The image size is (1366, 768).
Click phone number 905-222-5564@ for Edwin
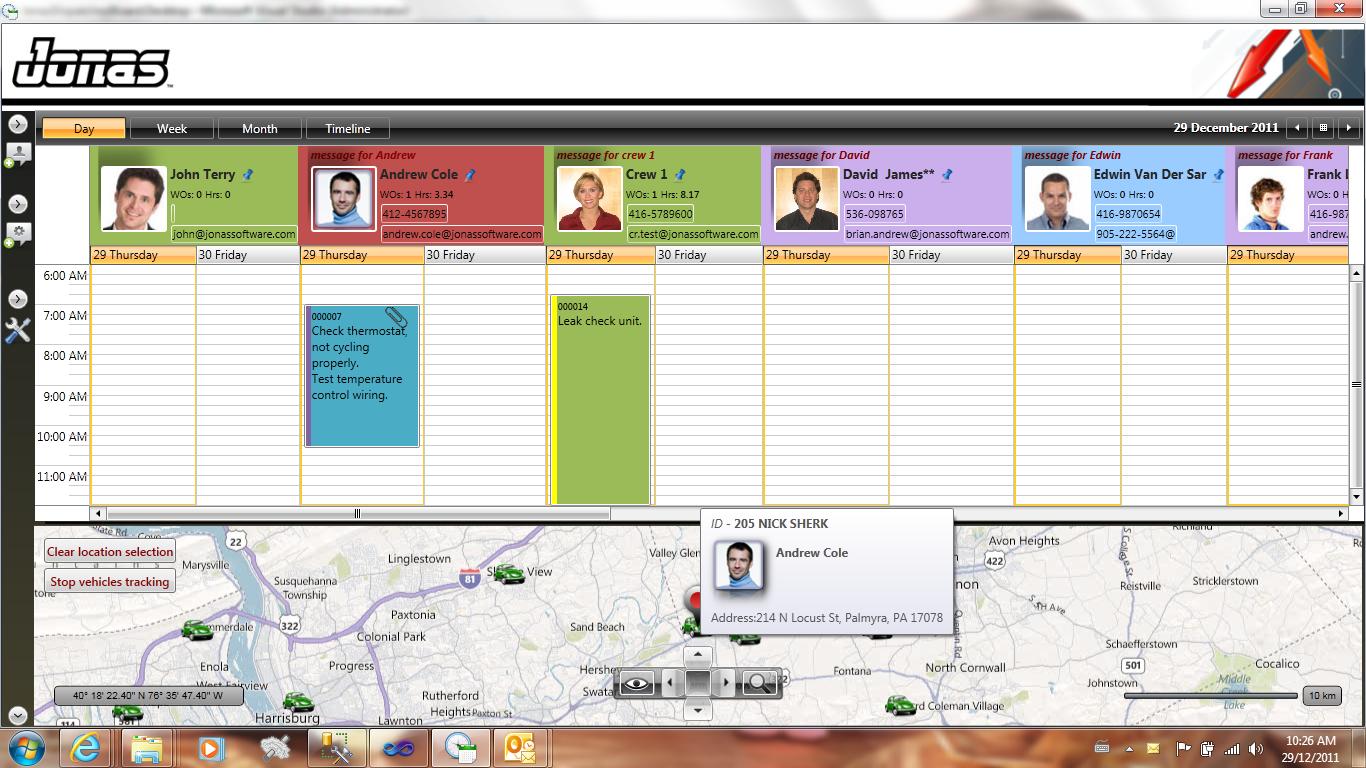[x=1135, y=234]
